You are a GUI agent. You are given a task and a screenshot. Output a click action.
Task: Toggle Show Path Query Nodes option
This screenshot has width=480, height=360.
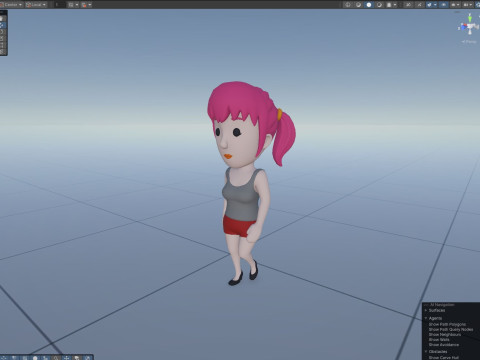pos(451,329)
